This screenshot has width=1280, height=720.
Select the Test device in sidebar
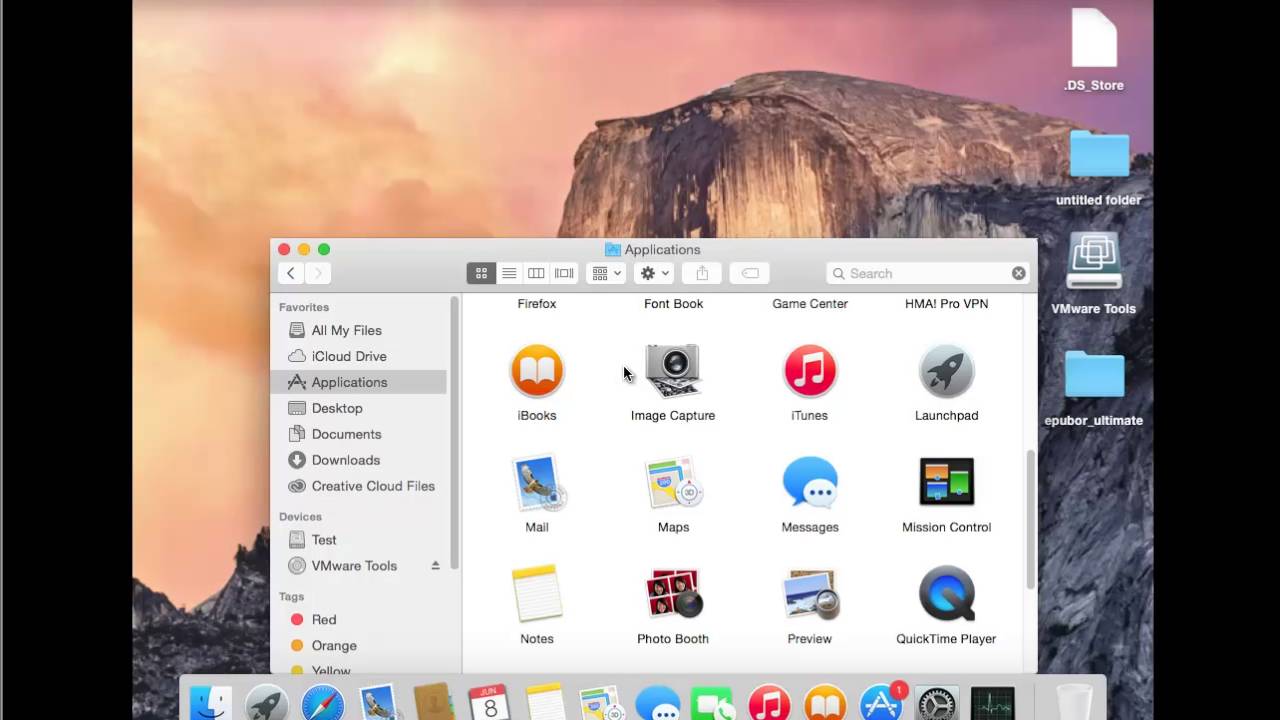click(x=358, y=540)
